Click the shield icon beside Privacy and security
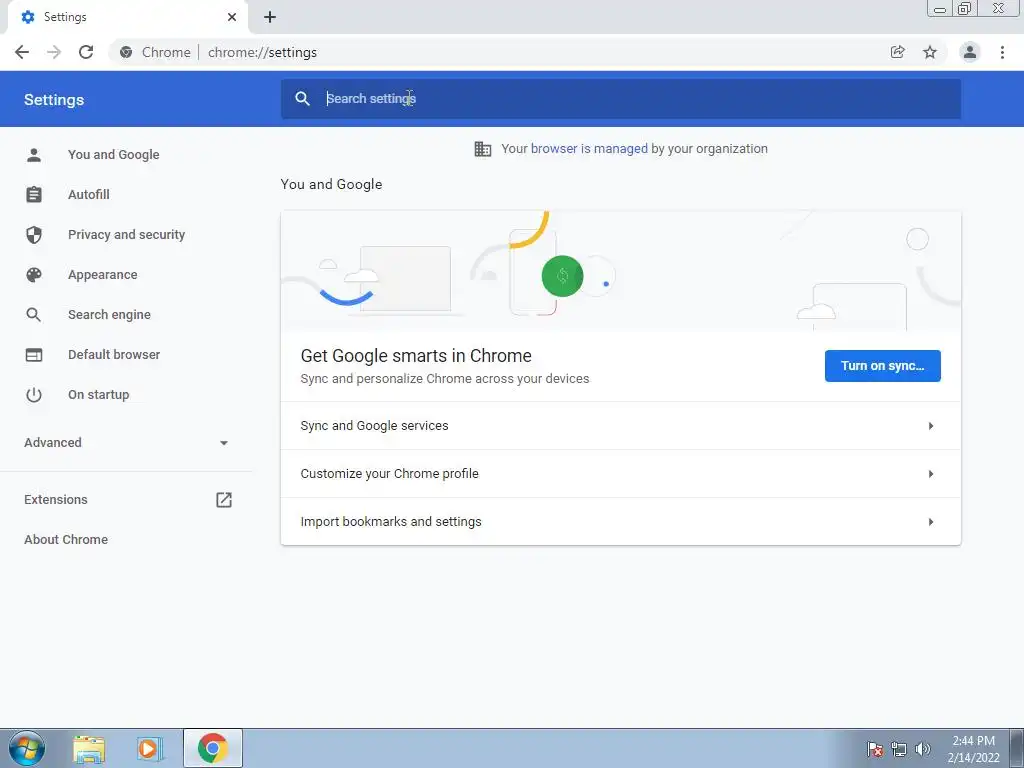1024x768 pixels. [34, 234]
